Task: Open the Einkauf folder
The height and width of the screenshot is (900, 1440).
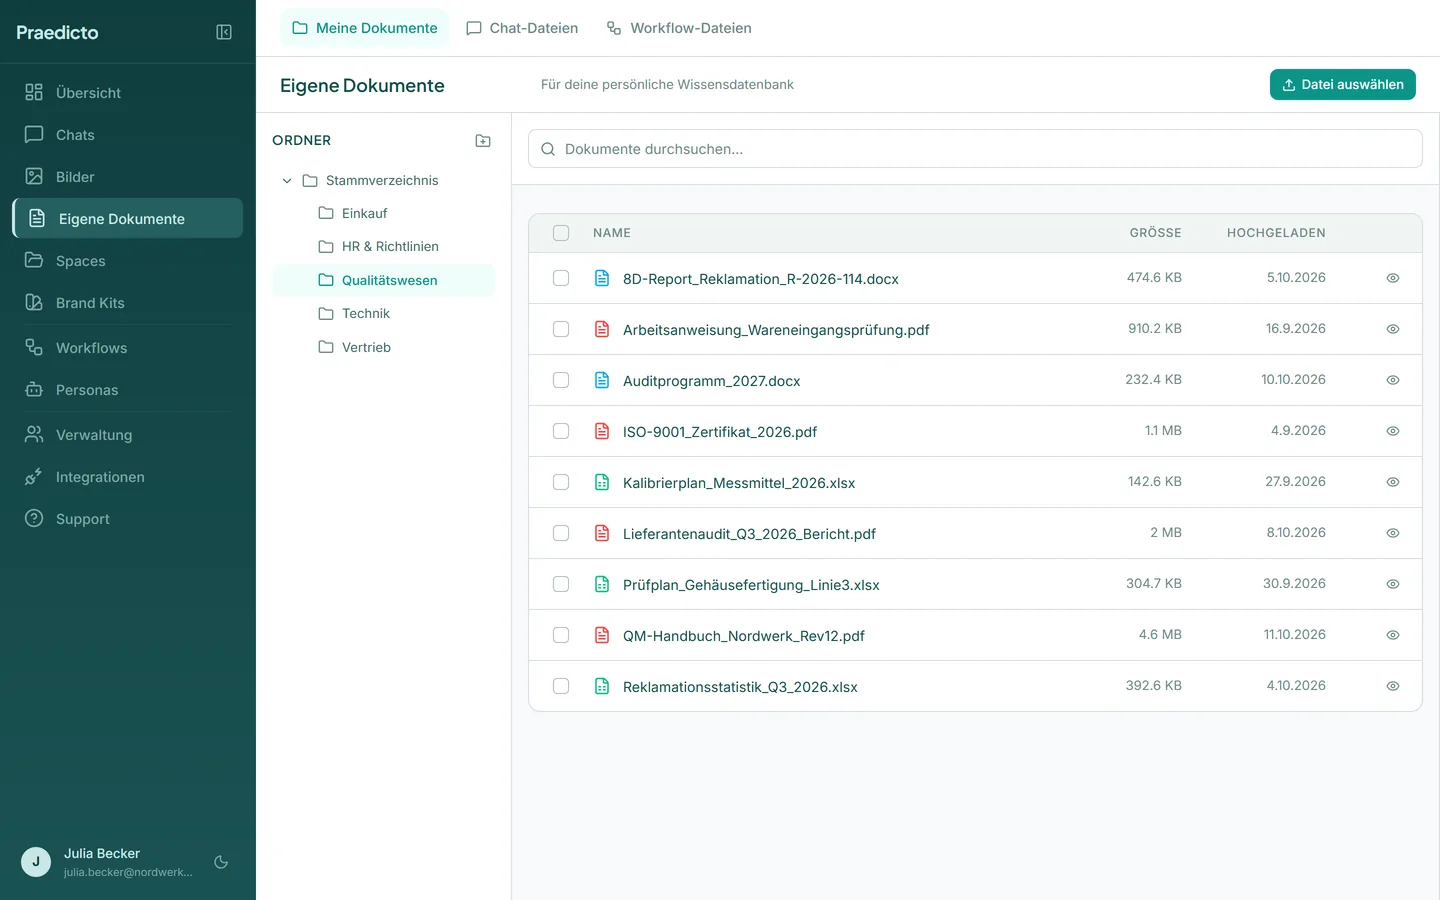Action: pos(383,214)
